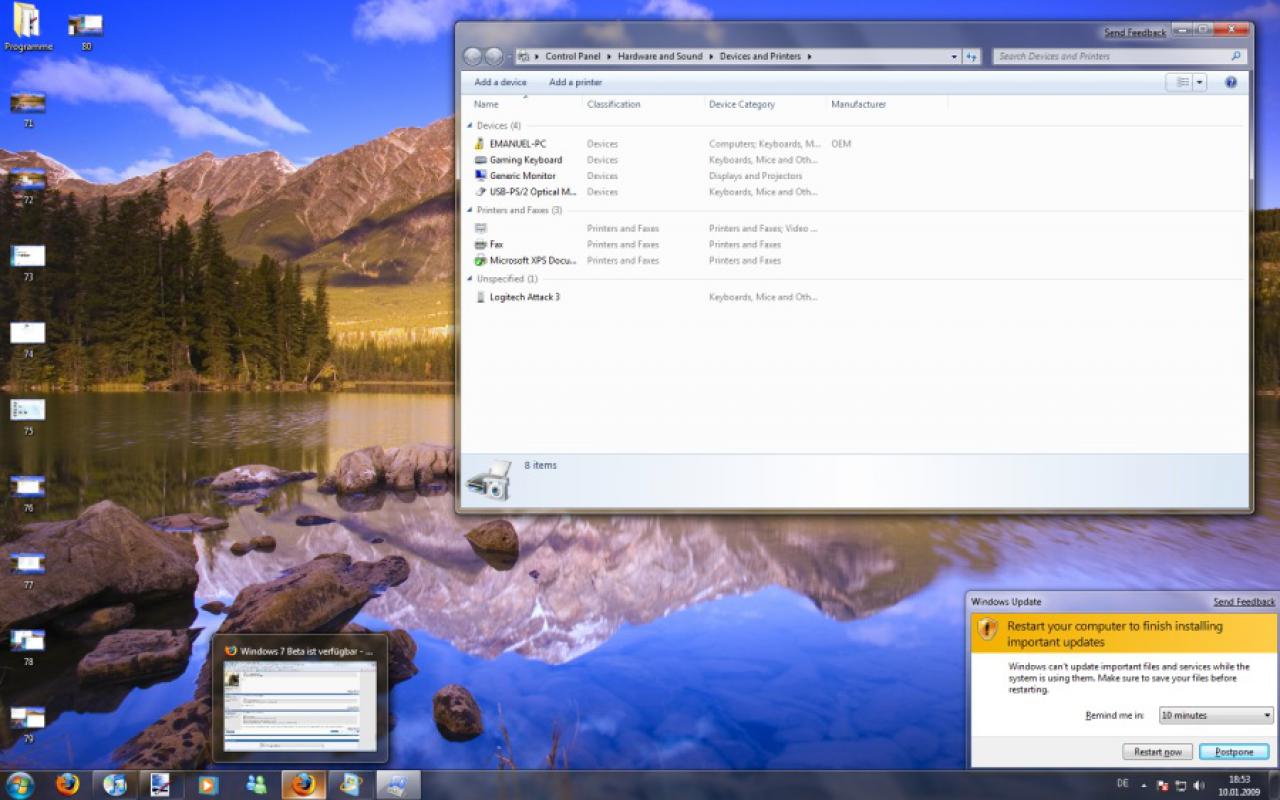
Task: Click Send Feedback in Windows Update dialog
Action: pyautogui.click(x=1244, y=602)
